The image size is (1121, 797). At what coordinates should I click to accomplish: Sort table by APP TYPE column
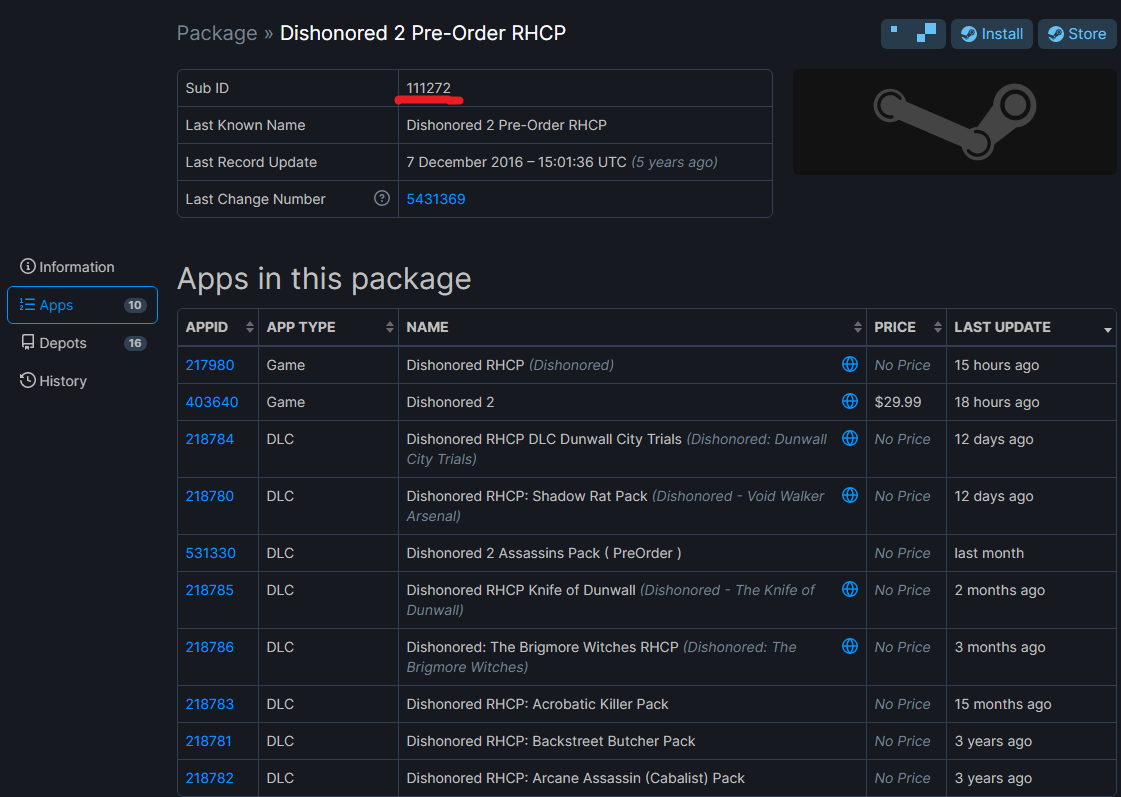coord(329,327)
